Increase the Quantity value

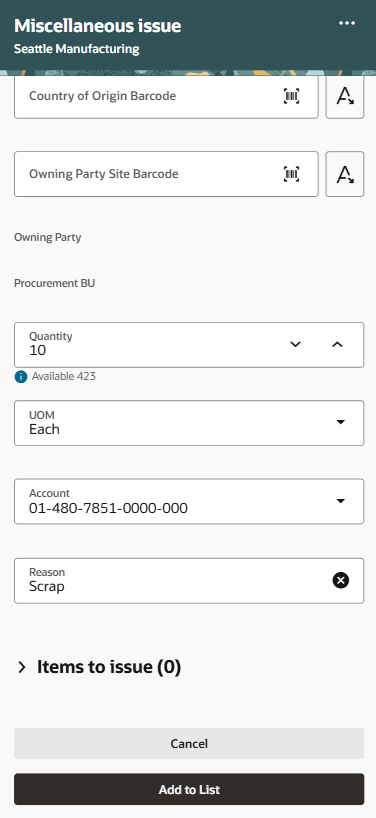[337, 344]
